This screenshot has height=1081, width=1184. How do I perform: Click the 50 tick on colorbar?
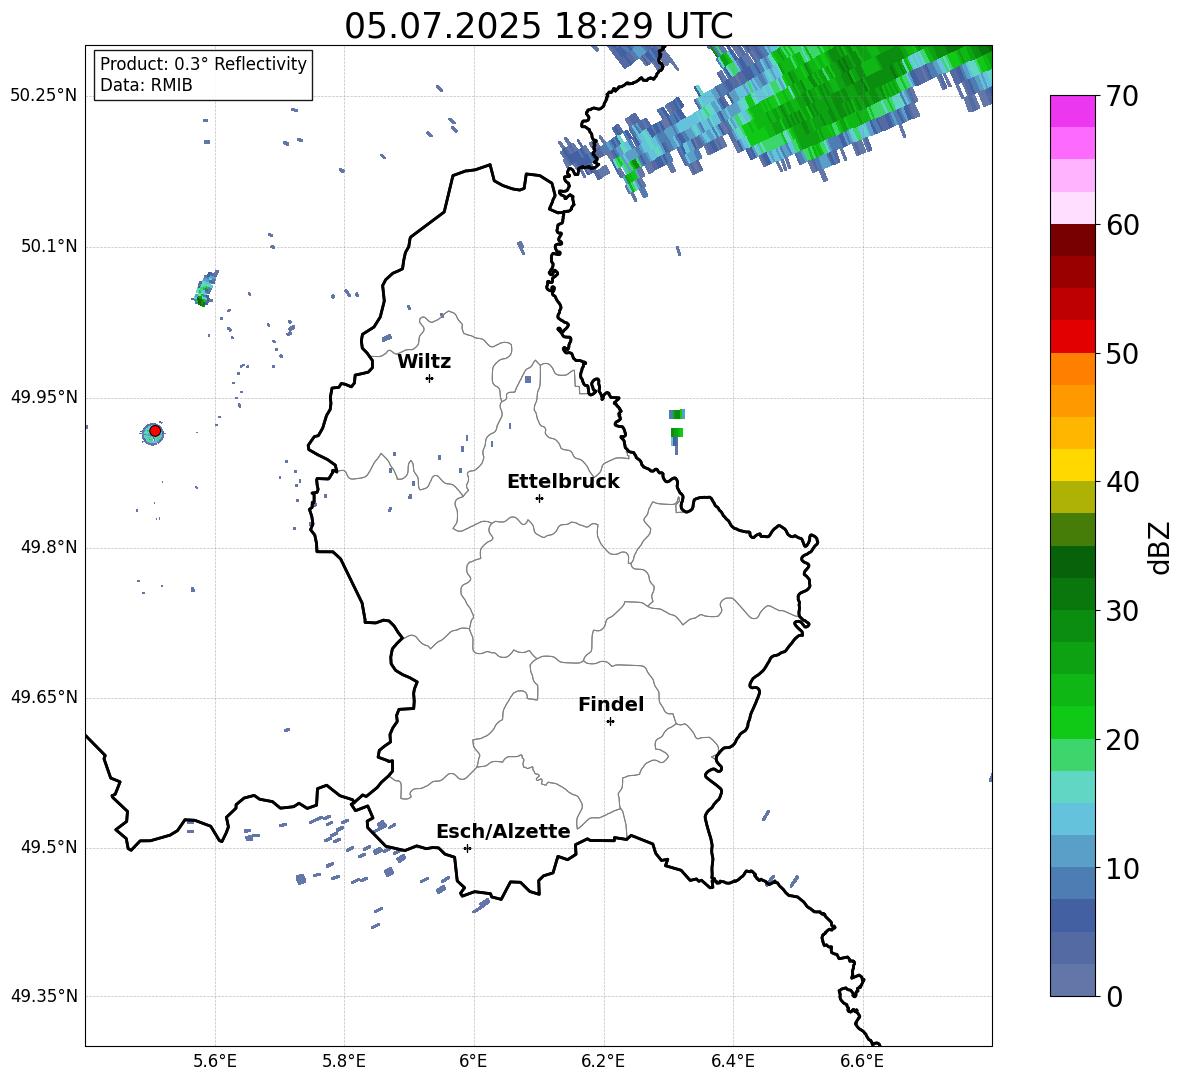(1122, 353)
